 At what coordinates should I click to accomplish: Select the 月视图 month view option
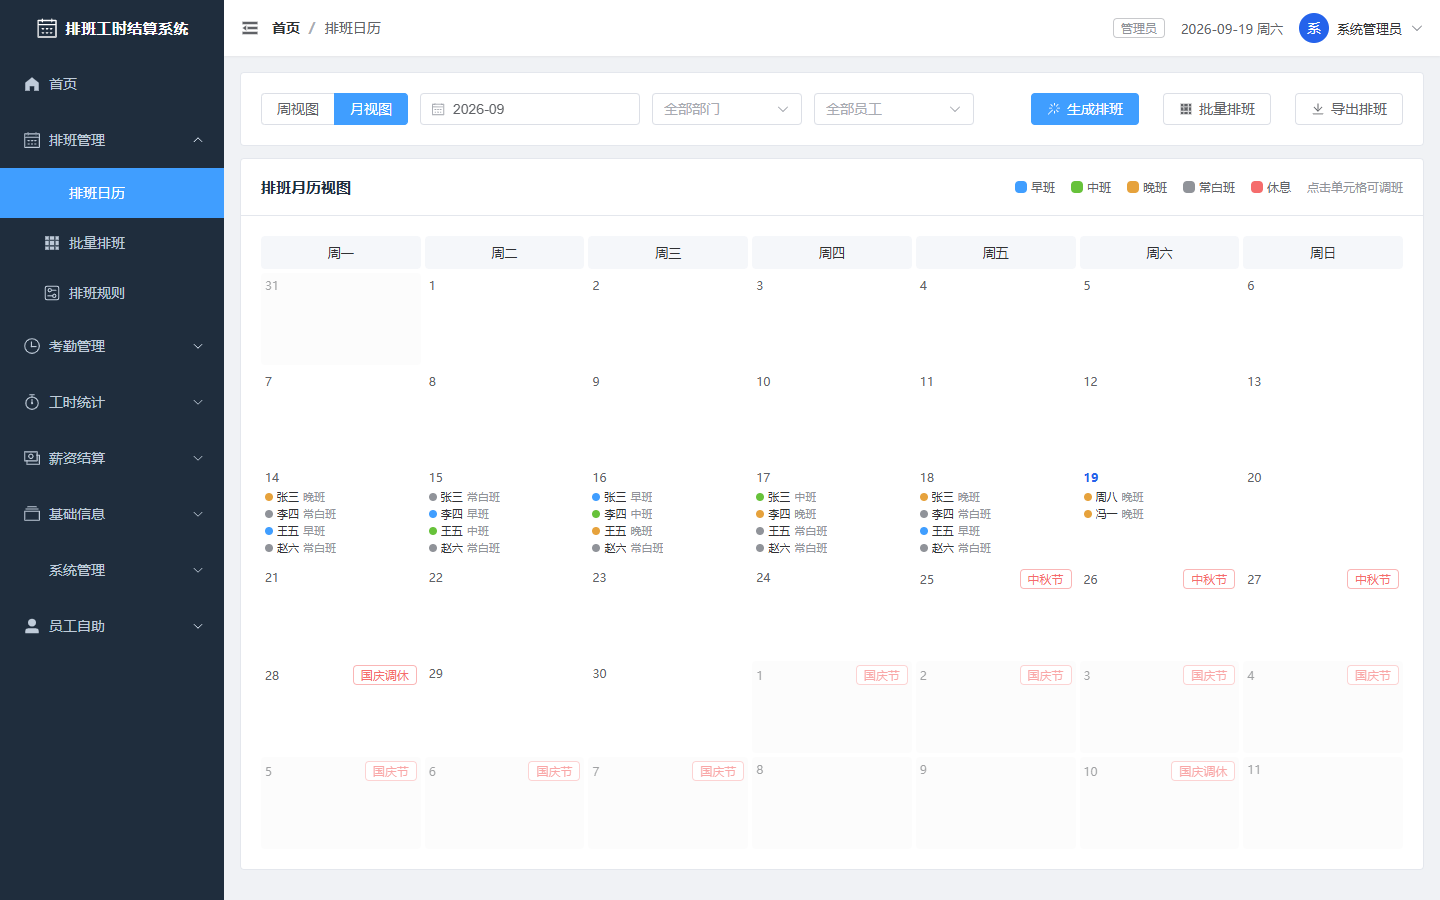point(371,109)
